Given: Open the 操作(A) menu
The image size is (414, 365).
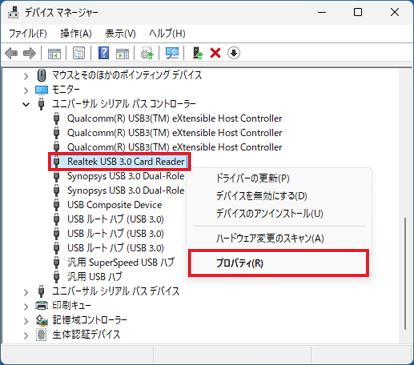Looking at the screenshot, I should tap(76, 33).
